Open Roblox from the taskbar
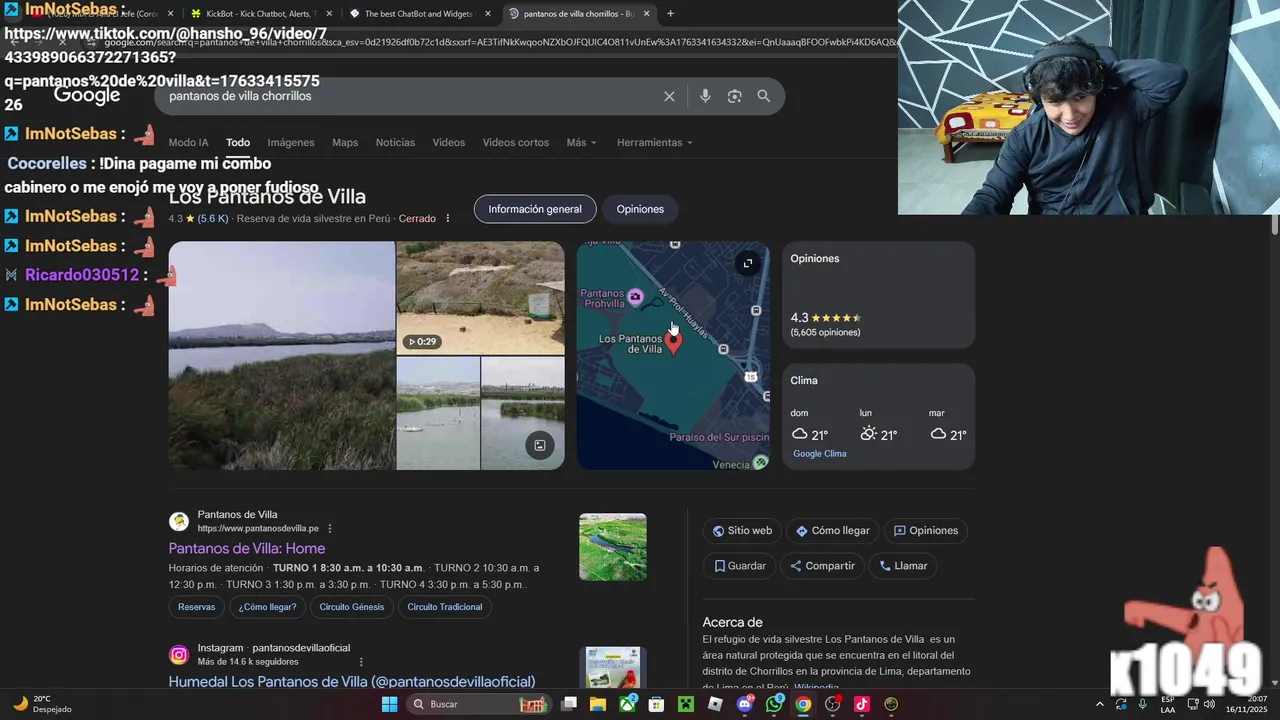1280x720 pixels. [715, 704]
